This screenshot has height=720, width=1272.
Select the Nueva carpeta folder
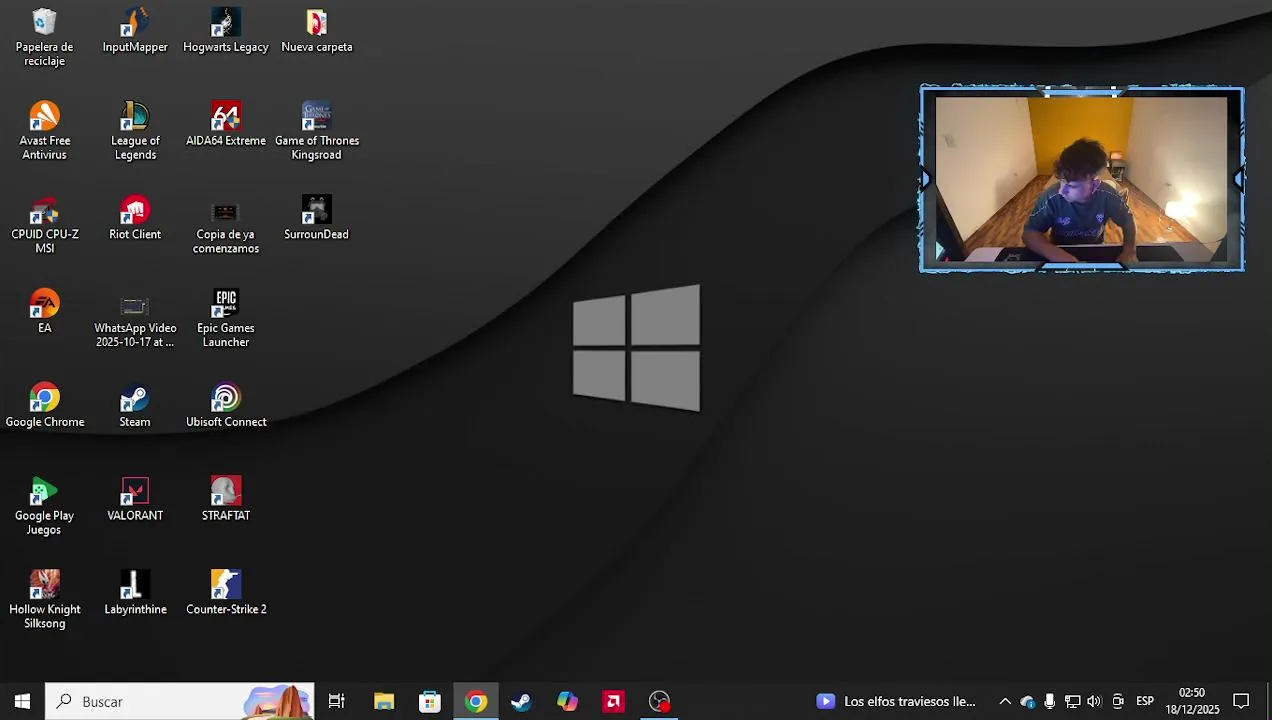tap(317, 30)
